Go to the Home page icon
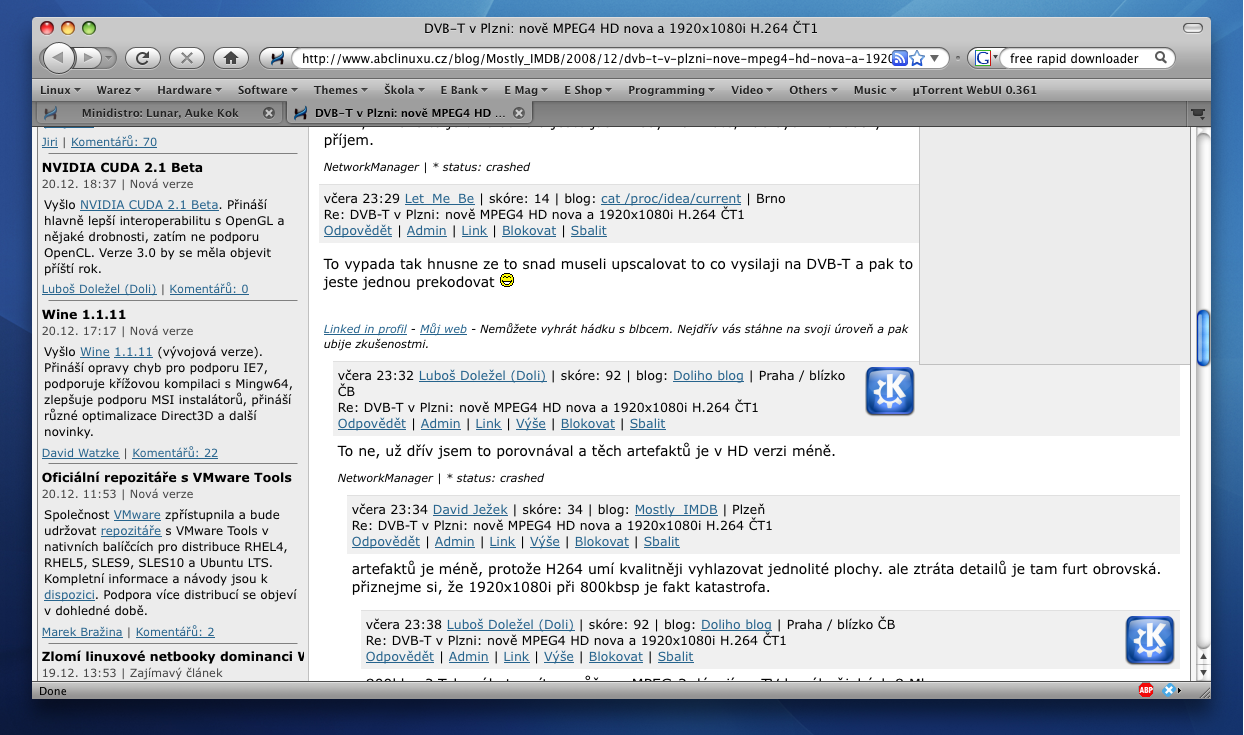The height and width of the screenshot is (735, 1244). click(230, 58)
